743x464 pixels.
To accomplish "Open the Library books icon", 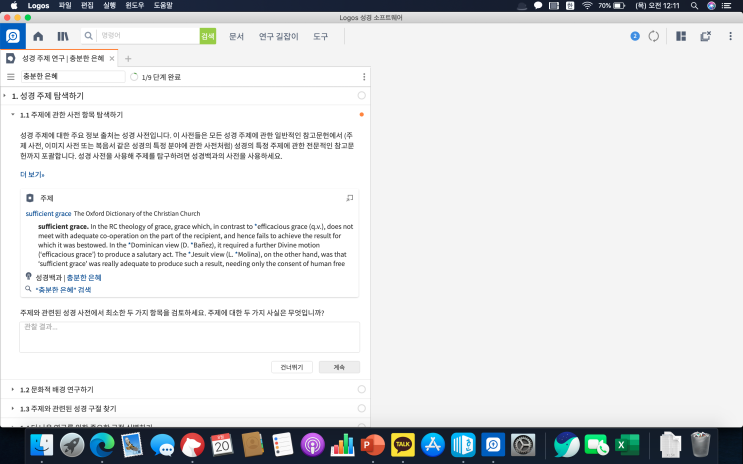I will click(63, 36).
